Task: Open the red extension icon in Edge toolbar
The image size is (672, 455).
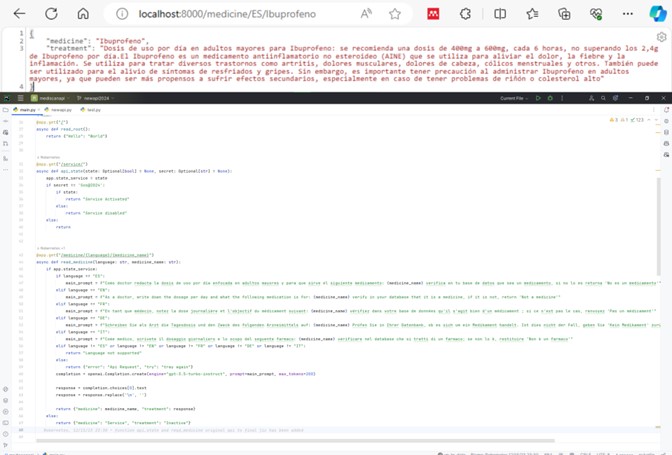Action: point(433,14)
